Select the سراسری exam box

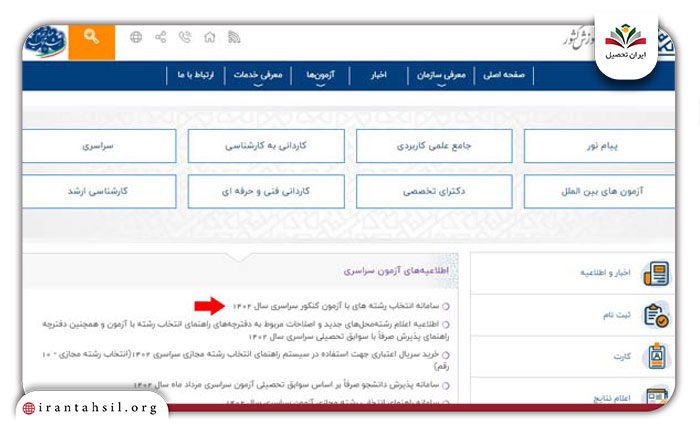point(99,146)
